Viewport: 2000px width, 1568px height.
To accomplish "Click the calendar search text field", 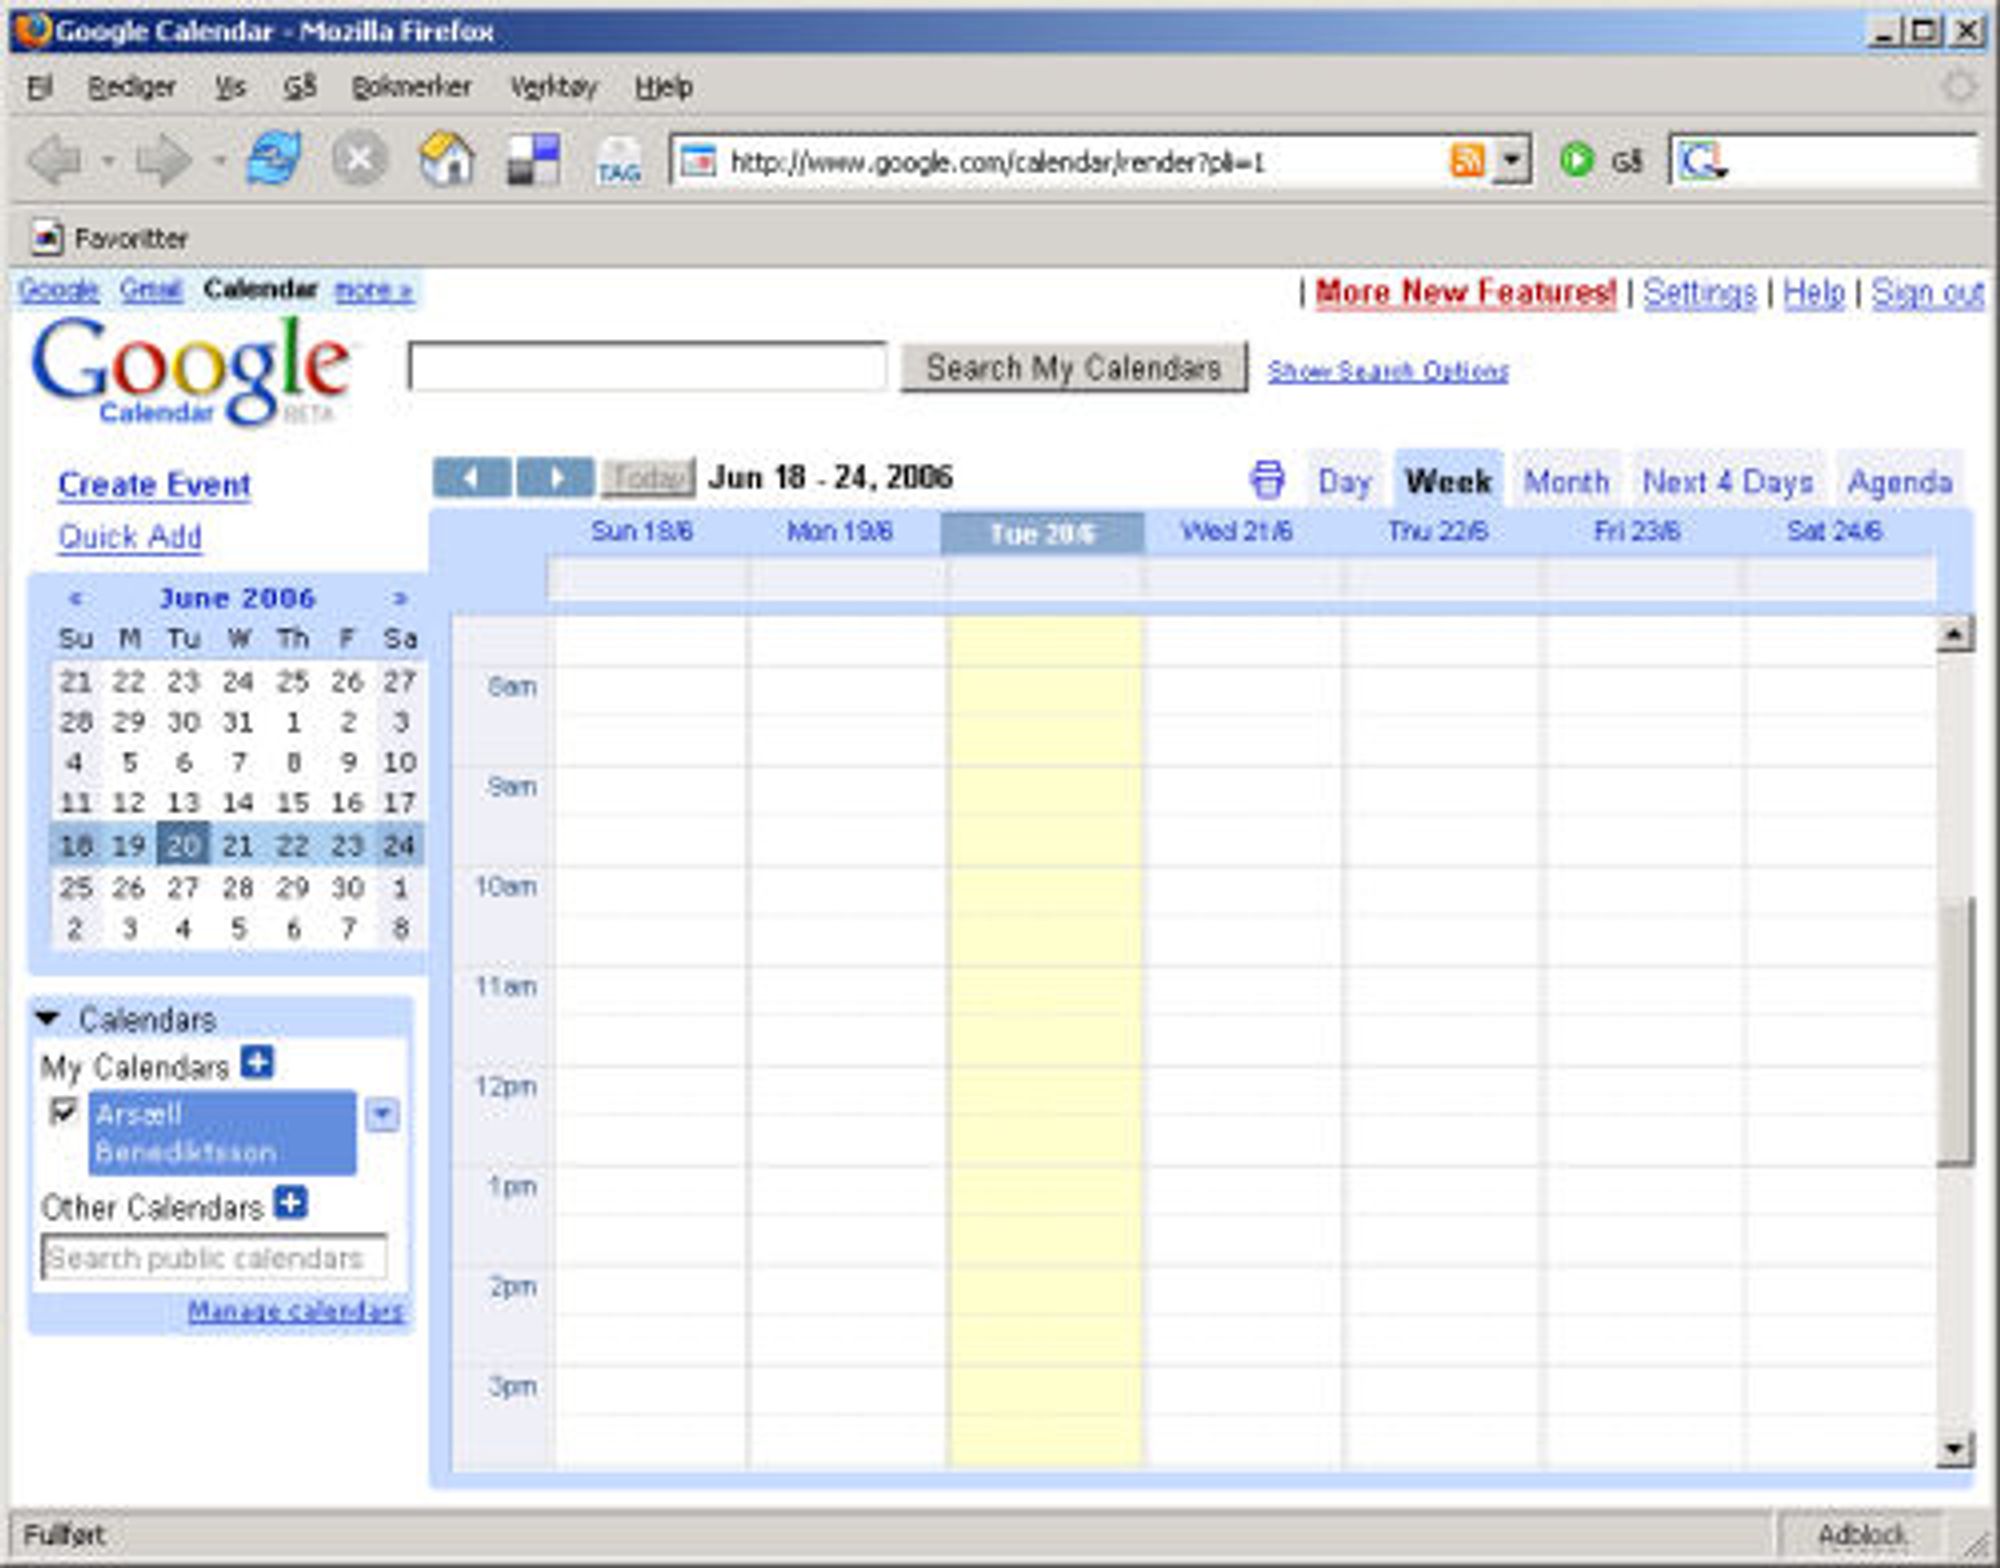I will [x=647, y=367].
